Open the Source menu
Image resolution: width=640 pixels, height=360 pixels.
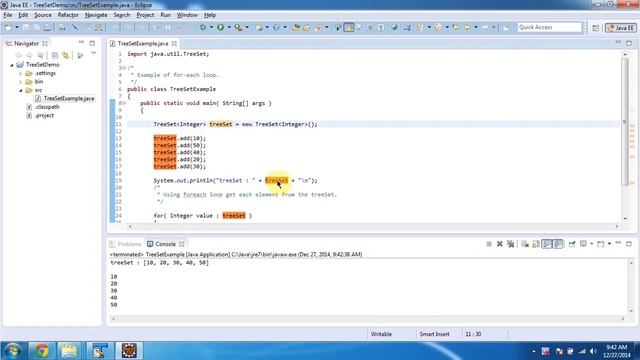(x=43, y=15)
